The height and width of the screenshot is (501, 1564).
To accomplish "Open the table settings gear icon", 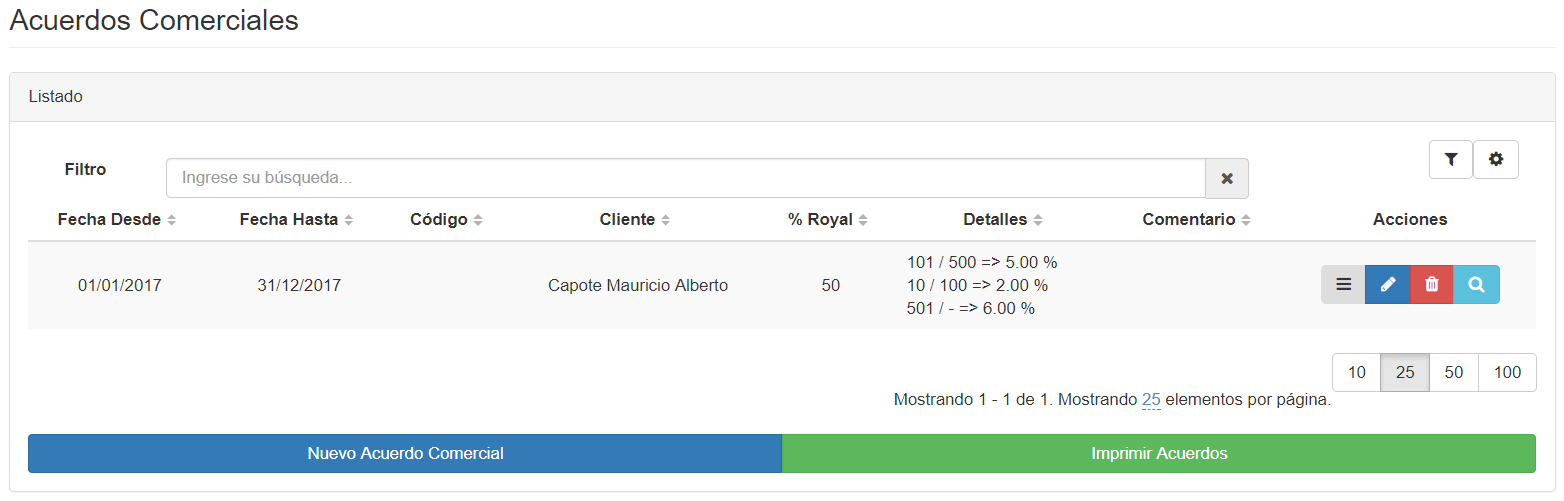I will (1496, 159).
